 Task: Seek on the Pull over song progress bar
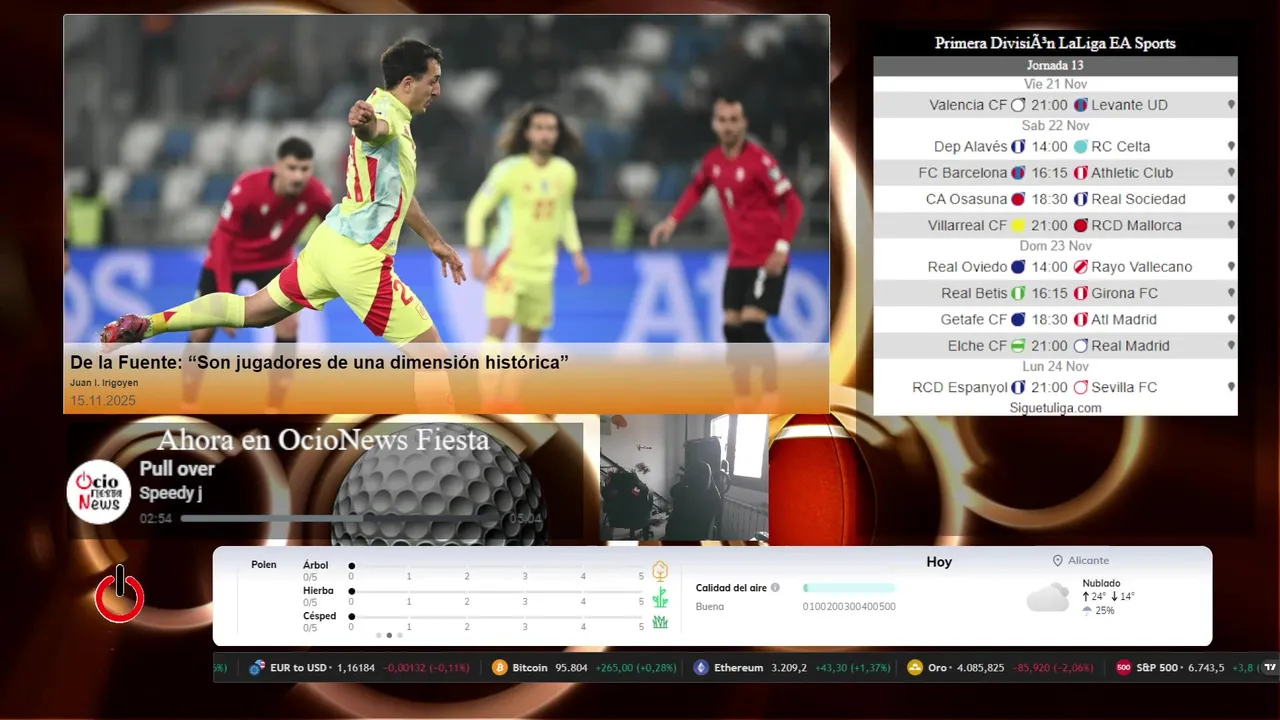pyautogui.click(x=342, y=519)
